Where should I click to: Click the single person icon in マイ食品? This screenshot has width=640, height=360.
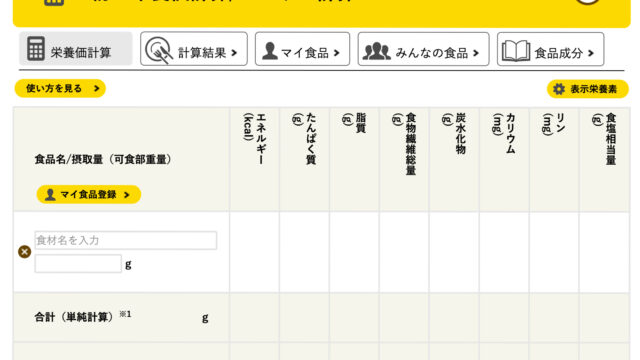(270, 51)
